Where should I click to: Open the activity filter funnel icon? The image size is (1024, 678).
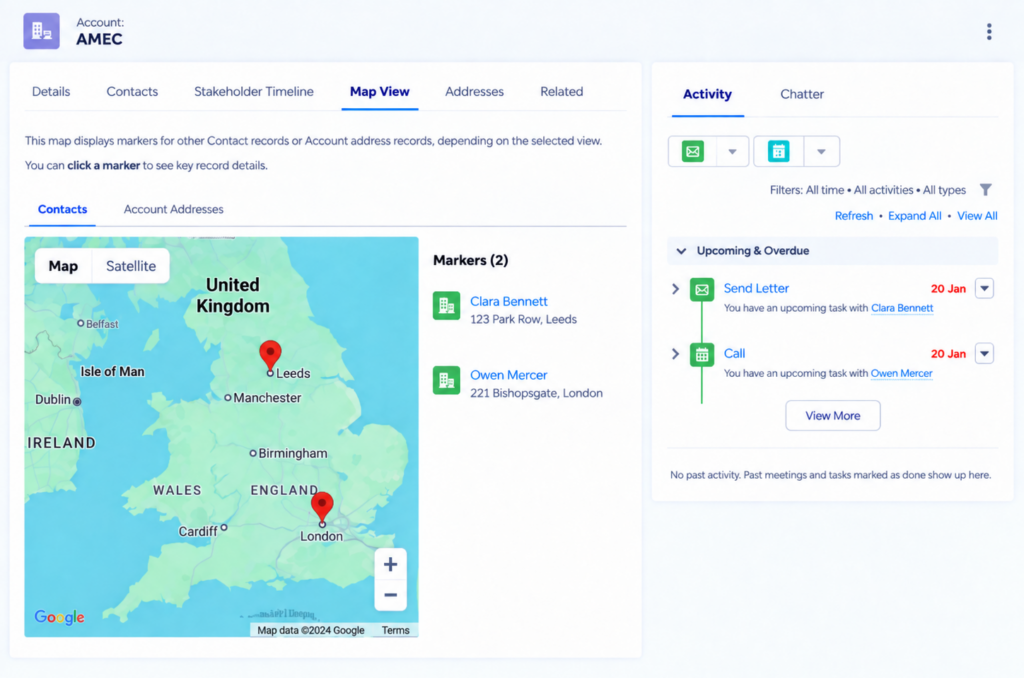[x=985, y=190]
